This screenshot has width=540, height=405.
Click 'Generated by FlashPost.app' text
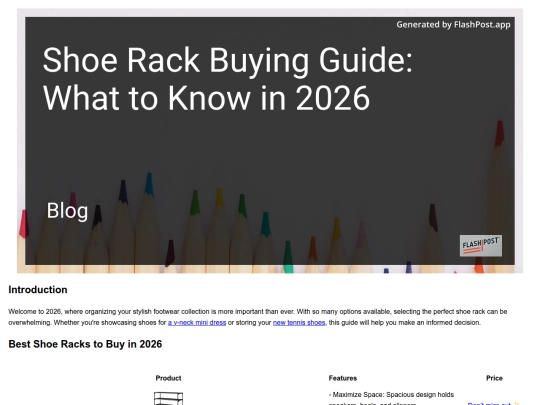[453, 25]
